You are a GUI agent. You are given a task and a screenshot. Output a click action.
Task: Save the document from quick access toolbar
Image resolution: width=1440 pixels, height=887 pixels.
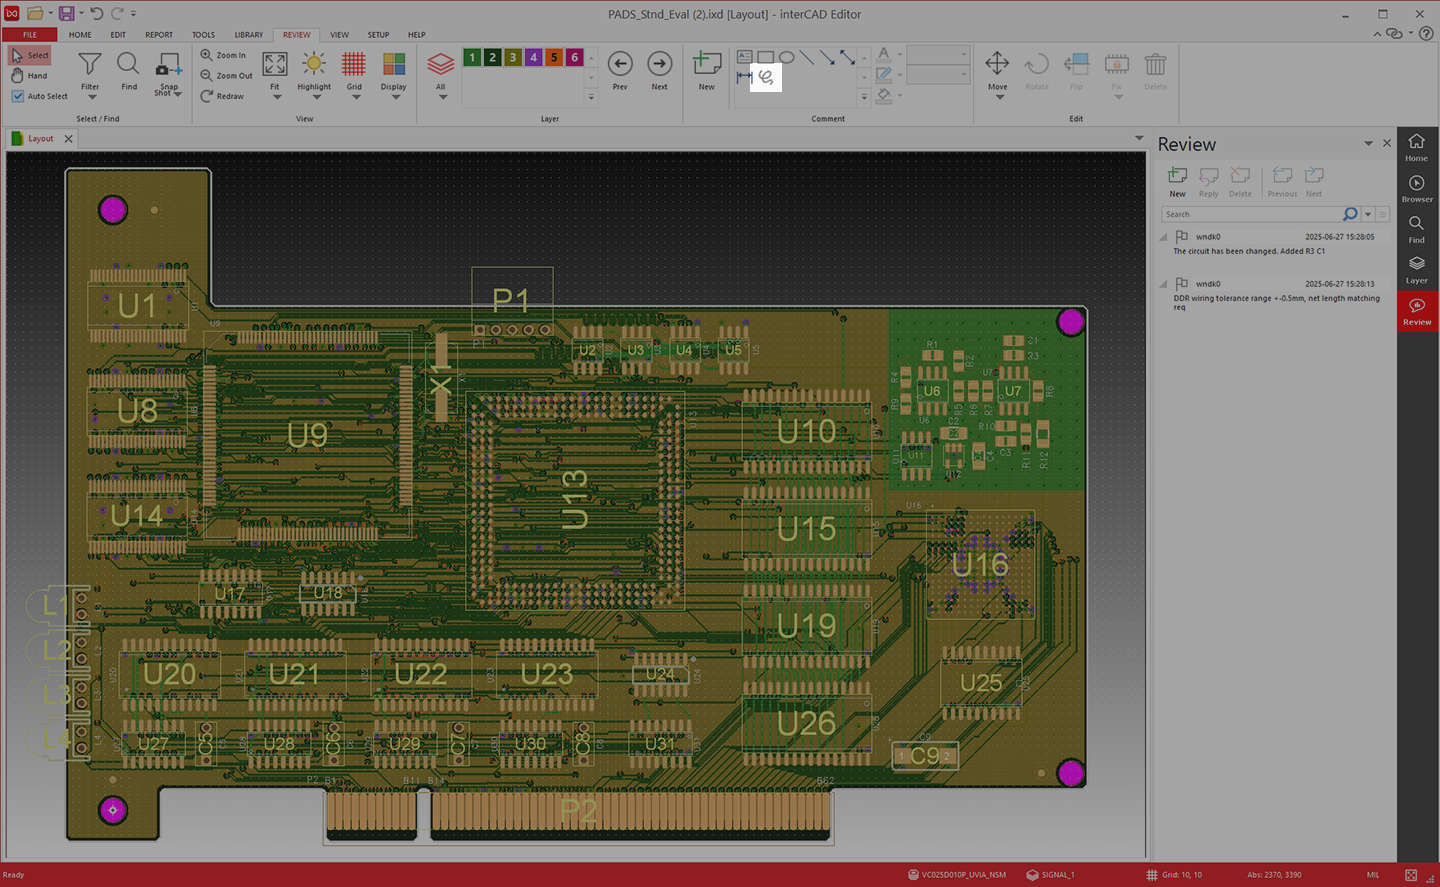[66, 13]
